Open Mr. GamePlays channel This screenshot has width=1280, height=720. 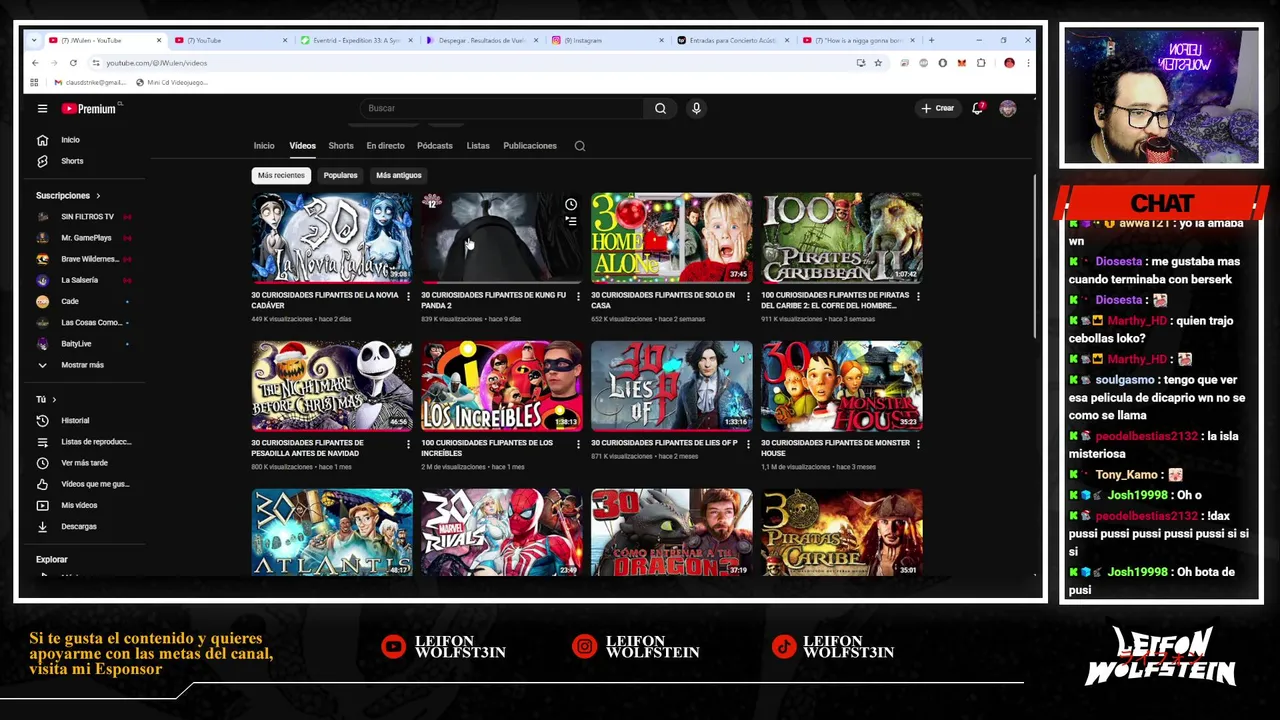coord(84,238)
